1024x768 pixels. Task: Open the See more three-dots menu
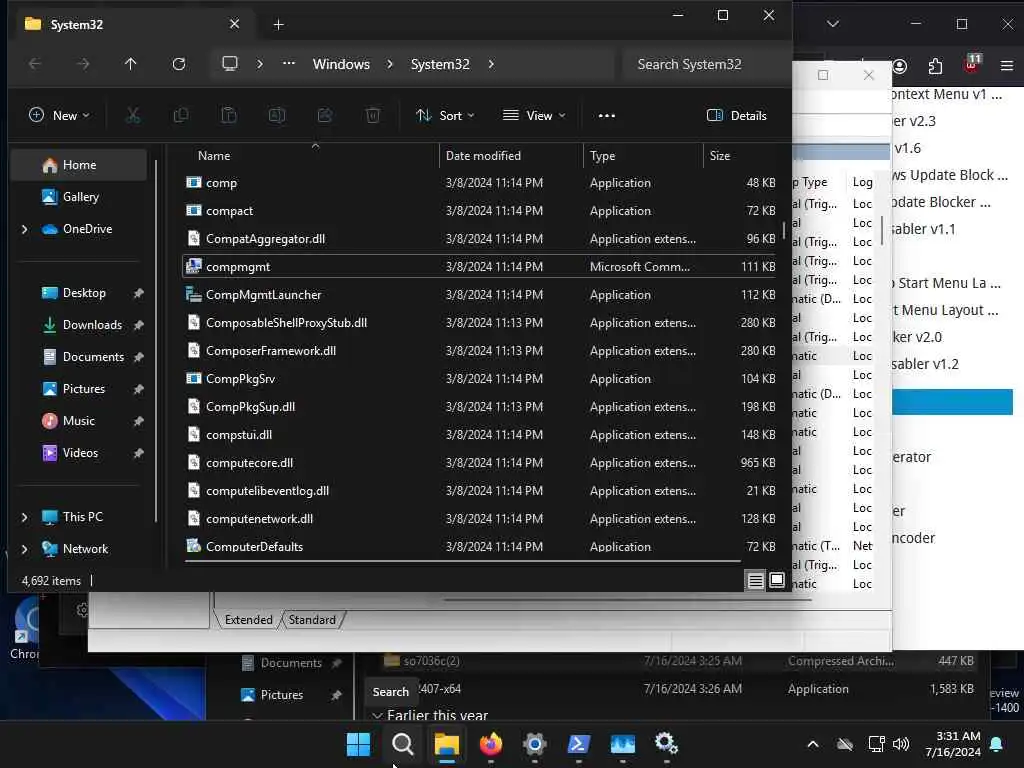(607, 116)
